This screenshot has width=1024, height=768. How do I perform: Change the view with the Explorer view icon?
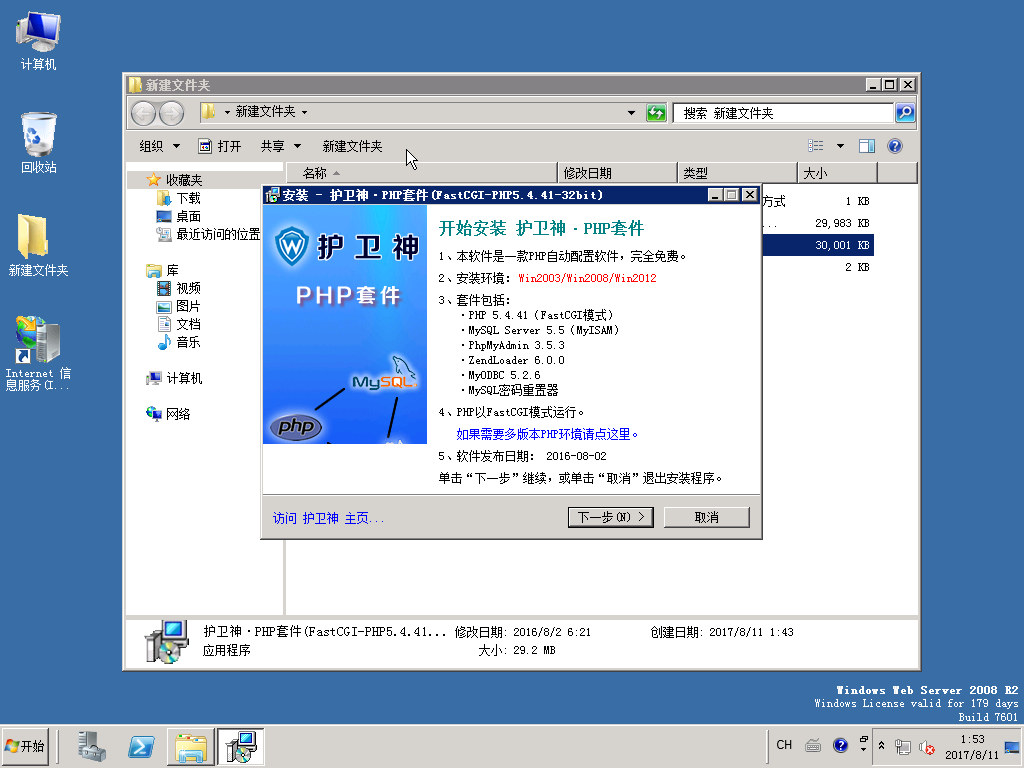point(816,146)
